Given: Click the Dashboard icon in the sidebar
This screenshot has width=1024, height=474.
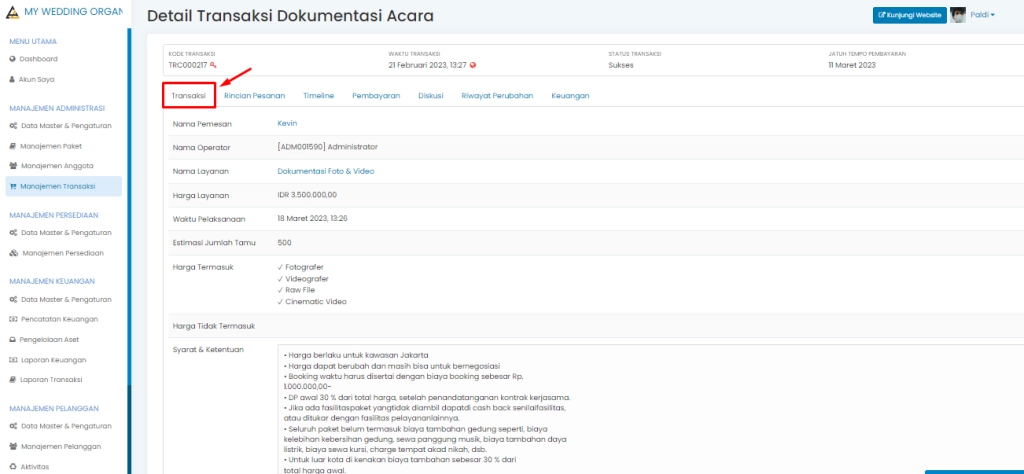Looking at the screenshot, I should pos(12,59).
